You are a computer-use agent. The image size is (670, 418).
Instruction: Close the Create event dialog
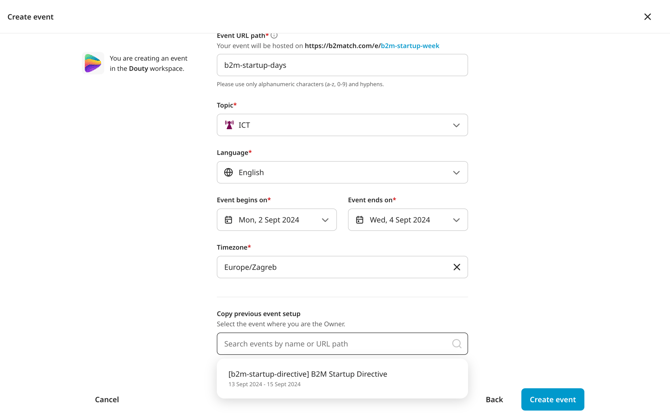[648, 17]
